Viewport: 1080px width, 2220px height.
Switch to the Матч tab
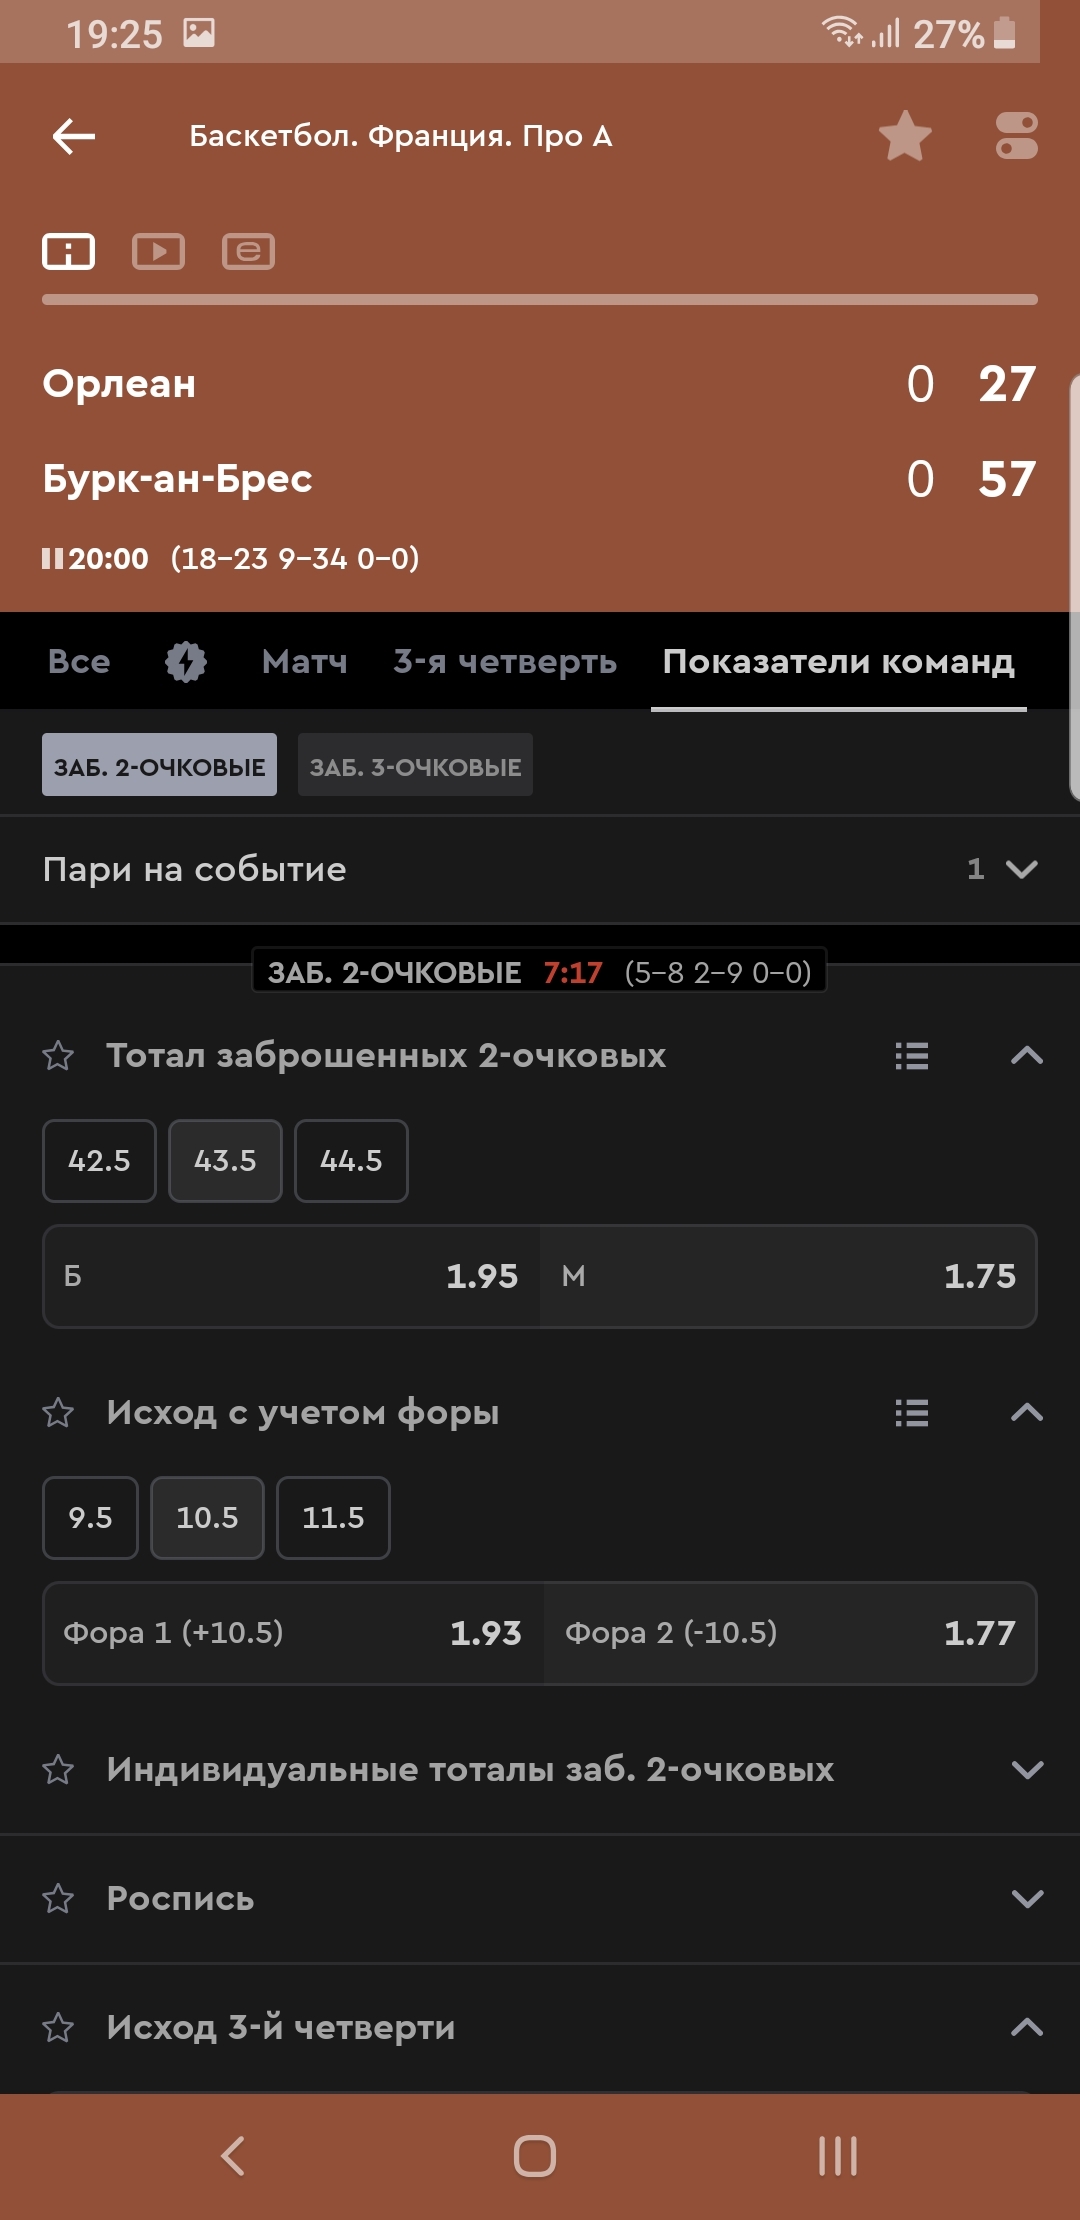tap(305, 661)
